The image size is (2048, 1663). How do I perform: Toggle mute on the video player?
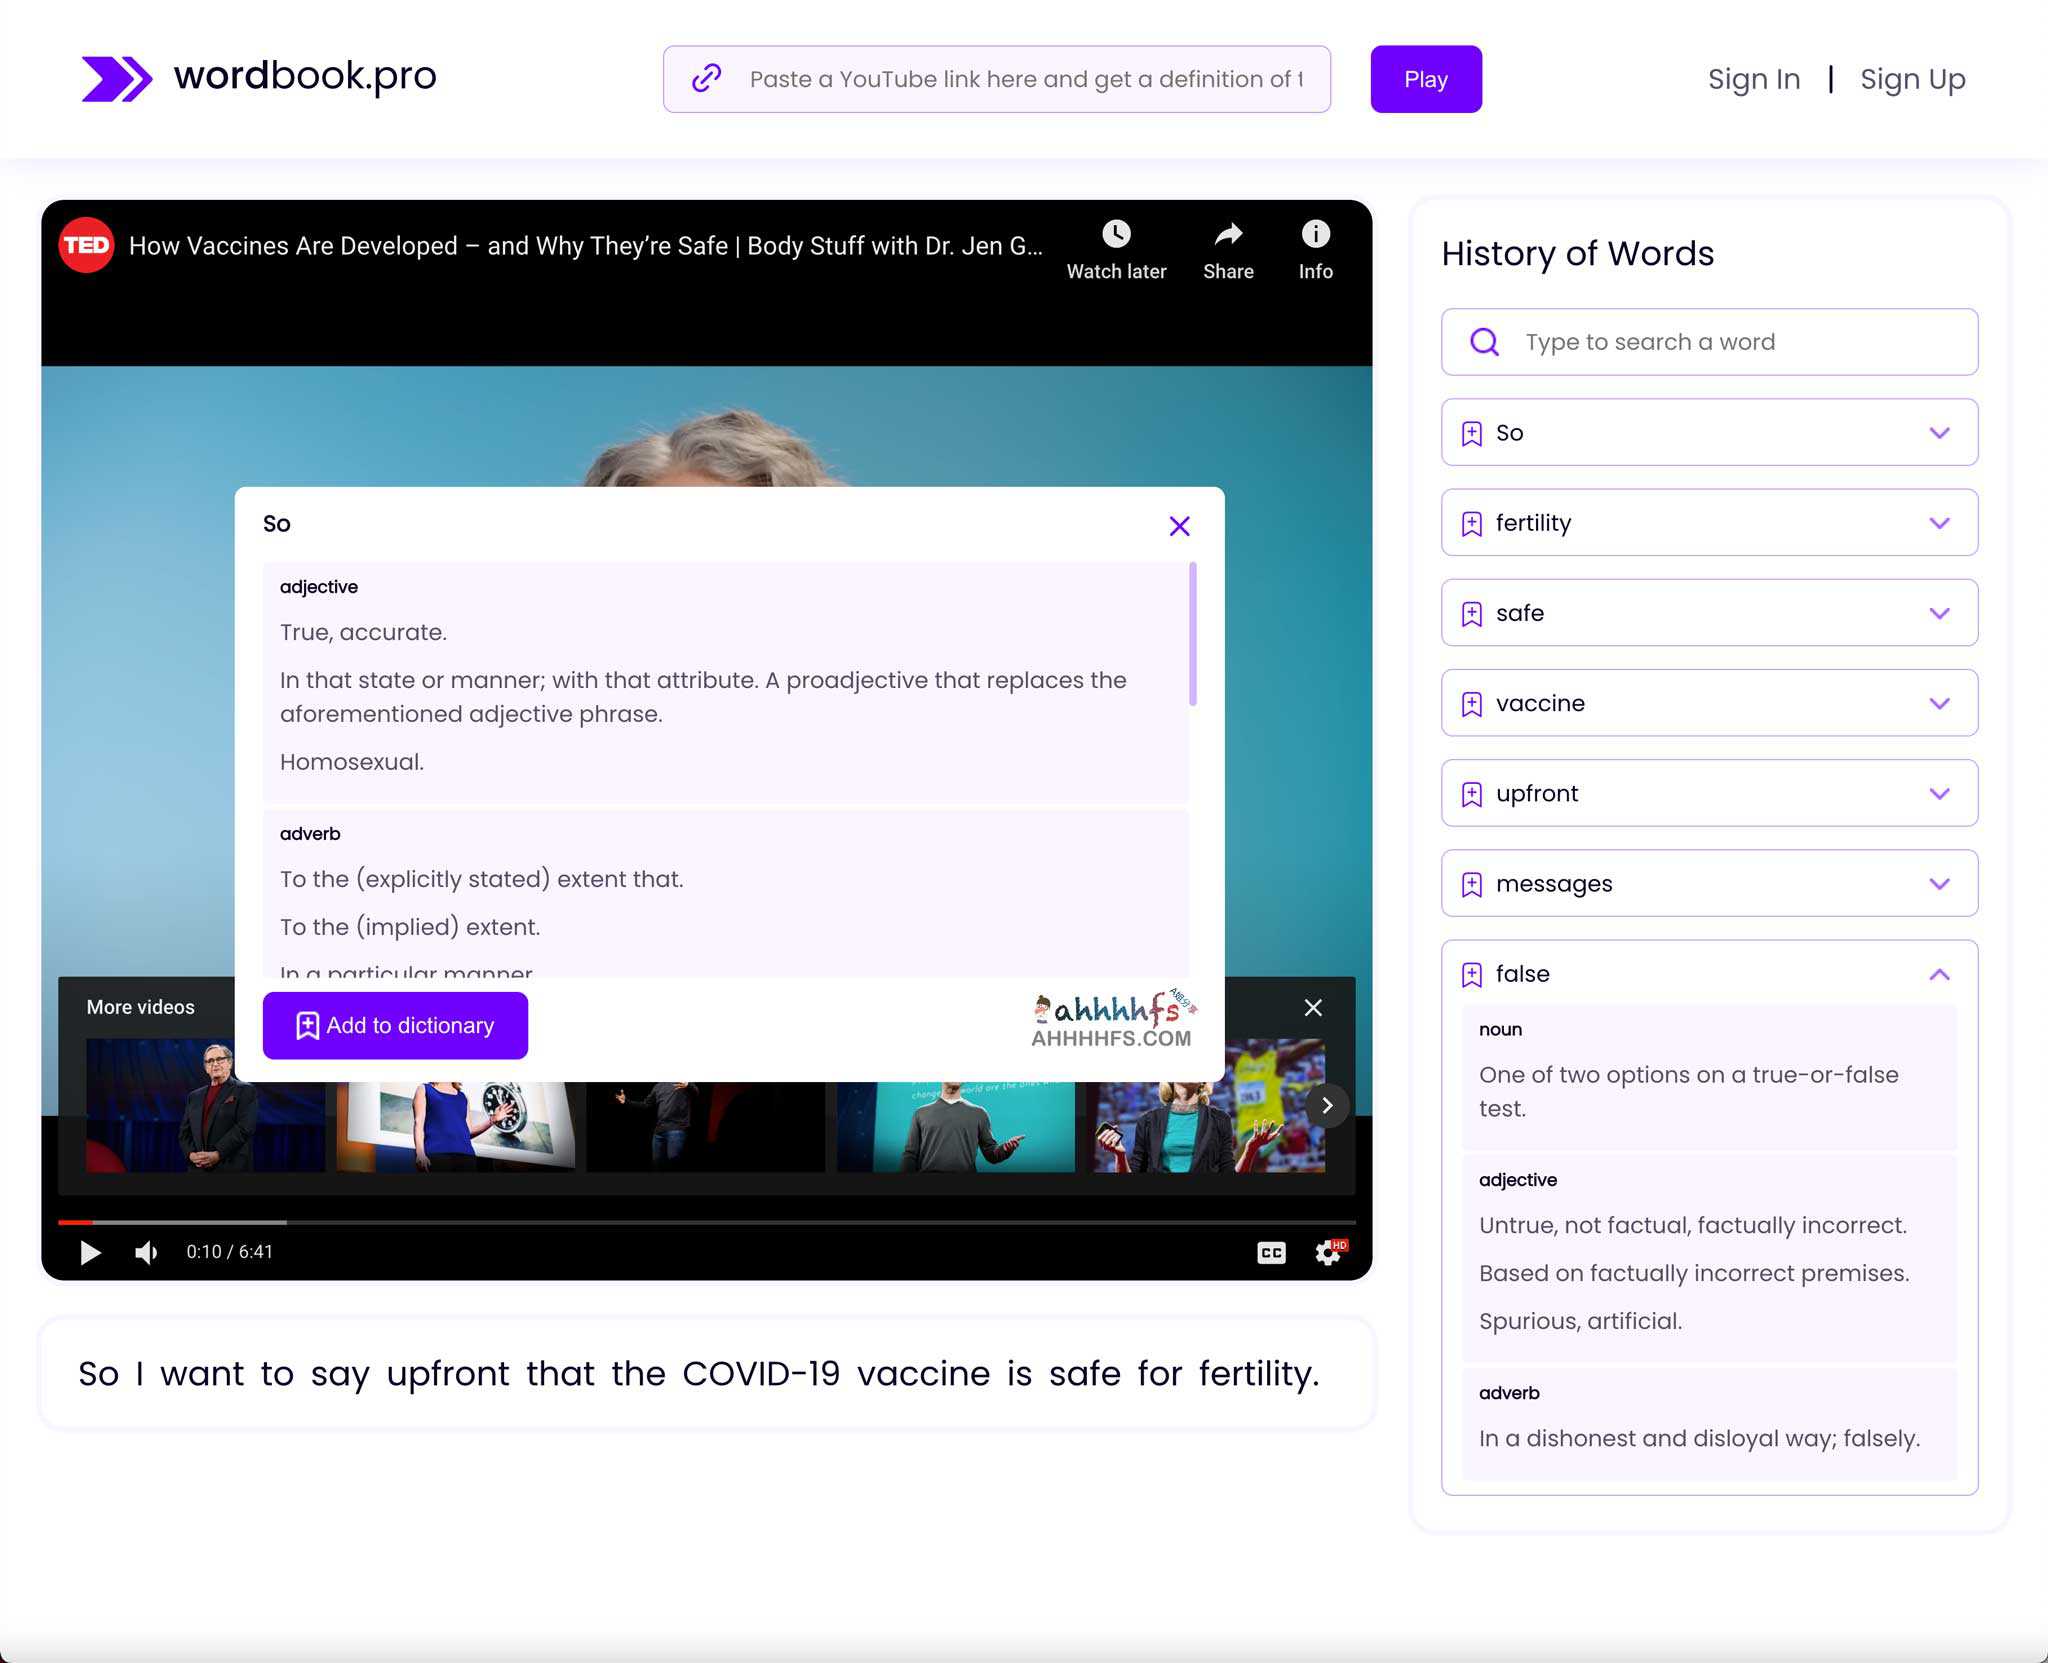151,1251
